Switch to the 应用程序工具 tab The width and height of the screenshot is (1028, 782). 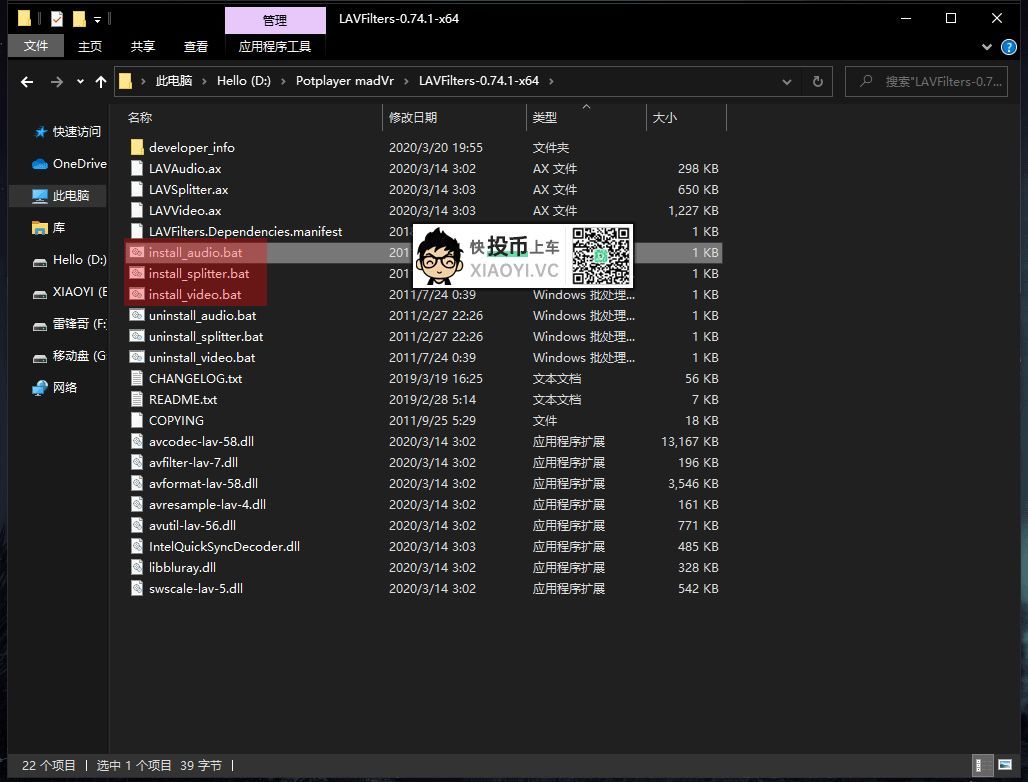(x=275, y=46)
